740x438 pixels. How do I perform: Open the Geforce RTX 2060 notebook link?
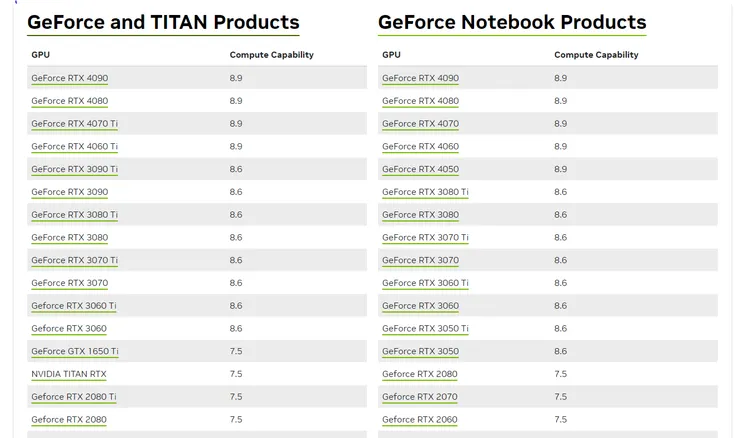click(x=419, y=420)
